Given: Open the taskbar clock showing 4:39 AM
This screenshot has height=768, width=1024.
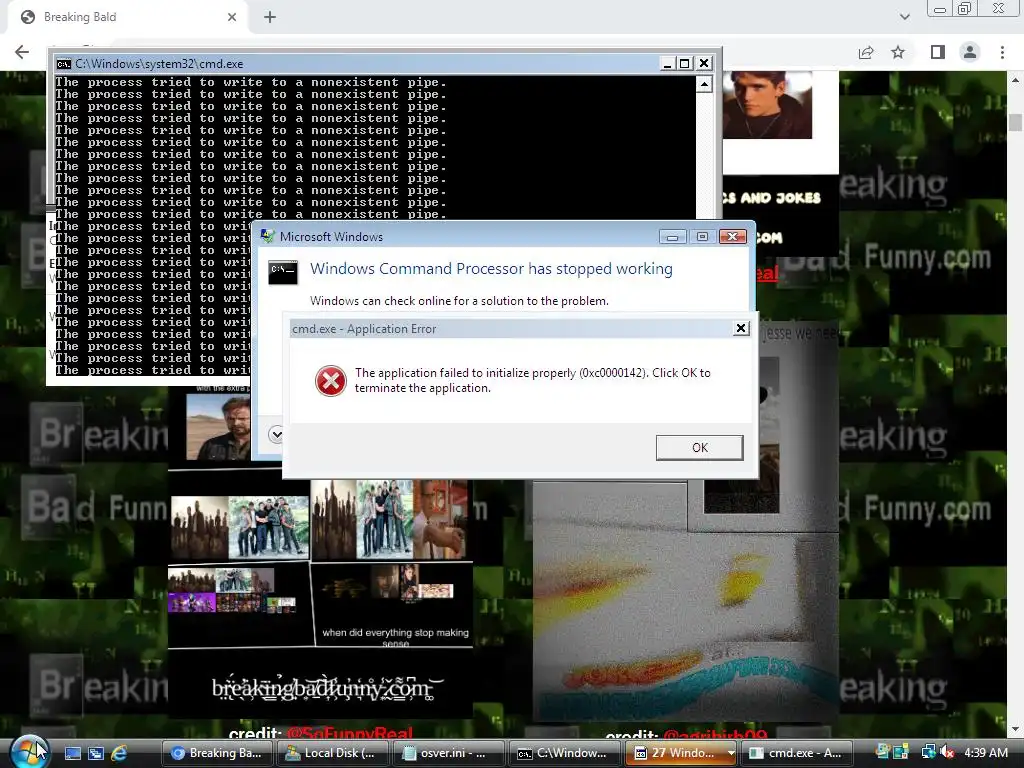Looking at the screenshot, I should click(x=985, y=752).
